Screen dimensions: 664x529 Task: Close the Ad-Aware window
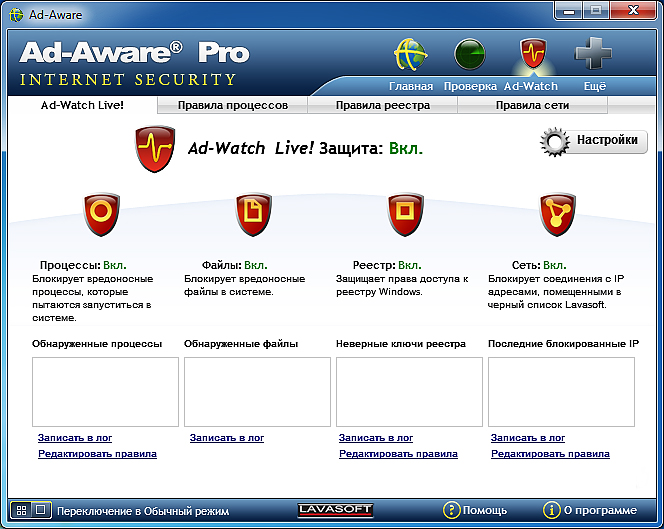click(633, 11)
